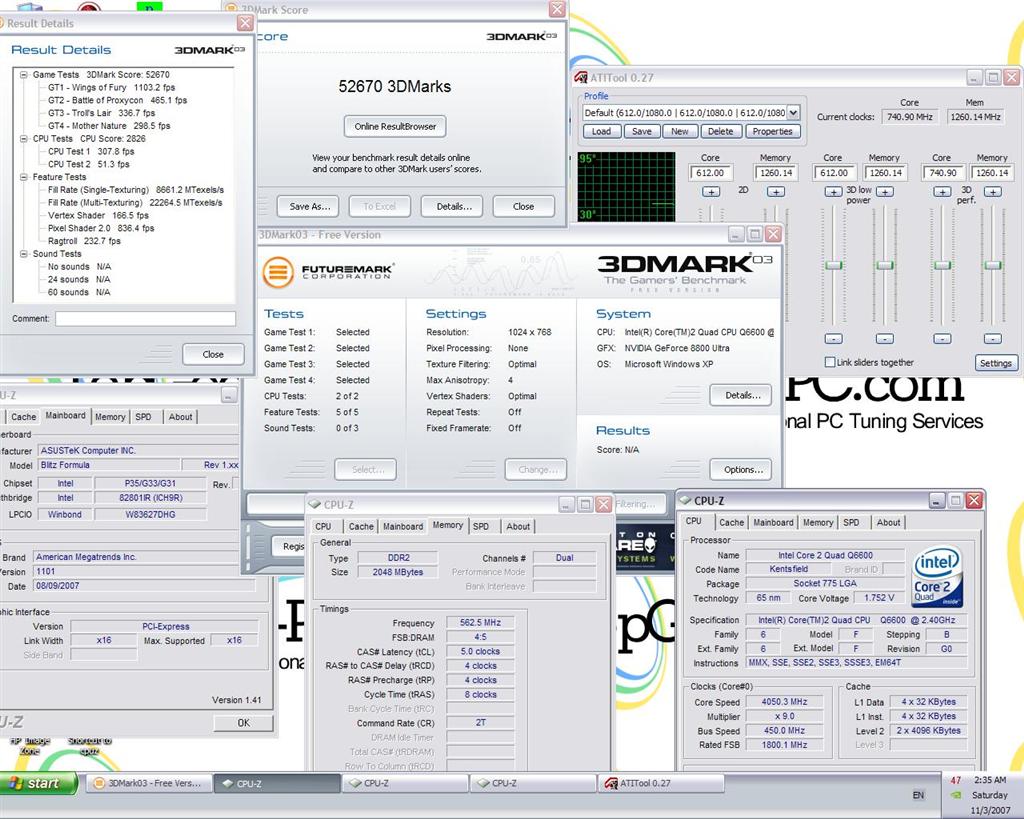Click middle CPU-Z title bar icon
Image resolution: width=1024 pixels, height=819 pixels.
point(315,504)
